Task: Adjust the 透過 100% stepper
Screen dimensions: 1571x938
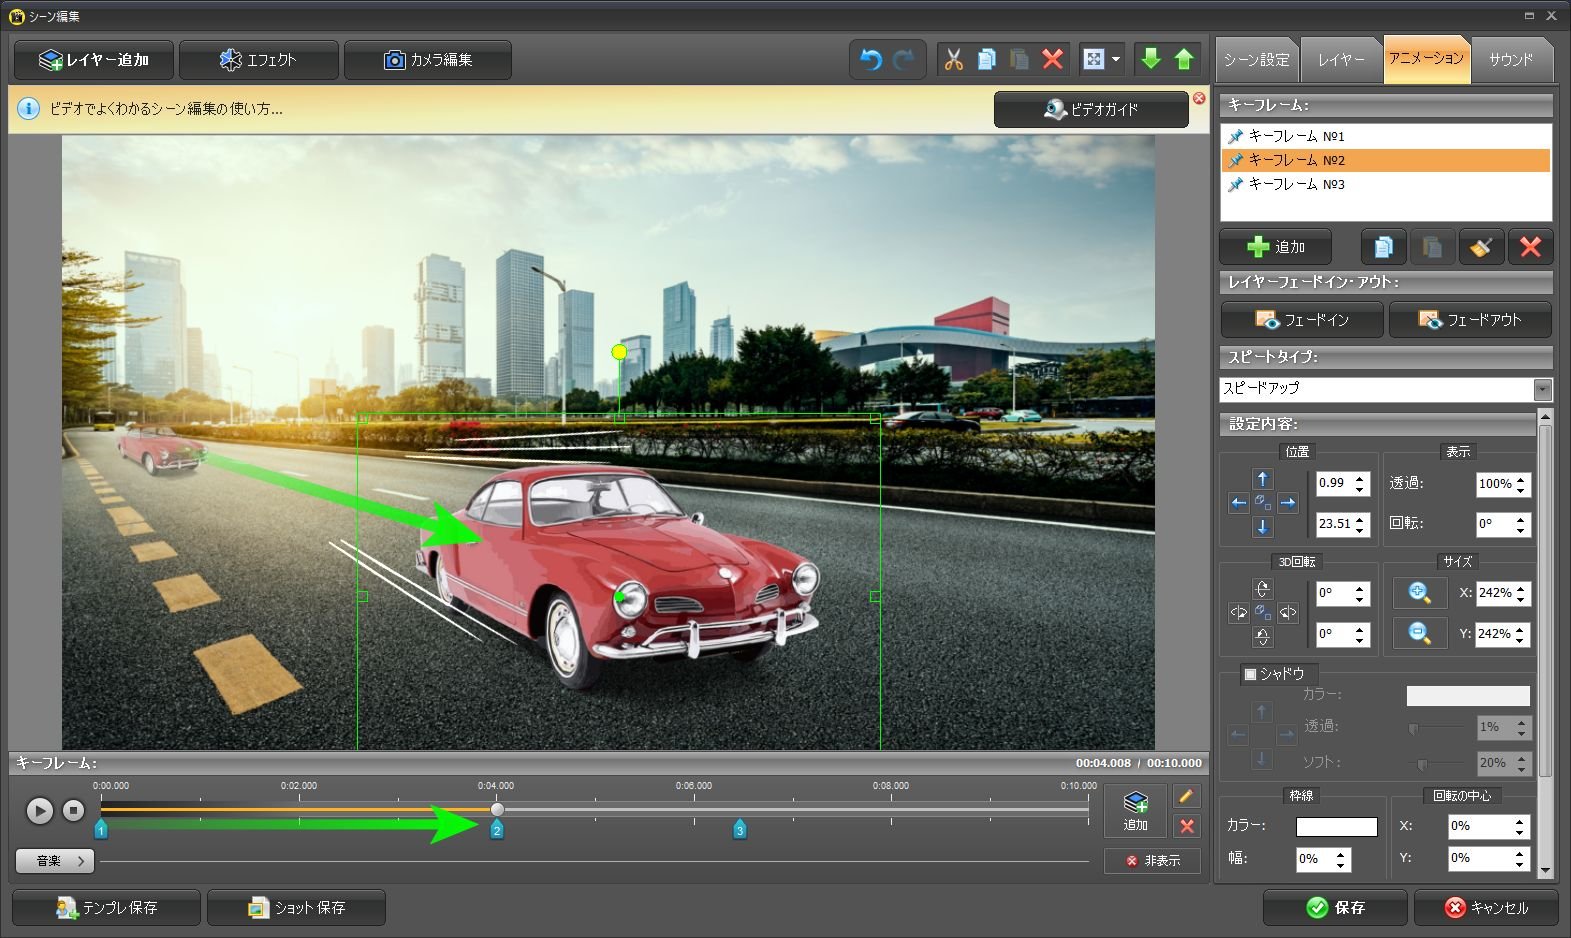Action: pyautogui.click(x=1521, y=484)
